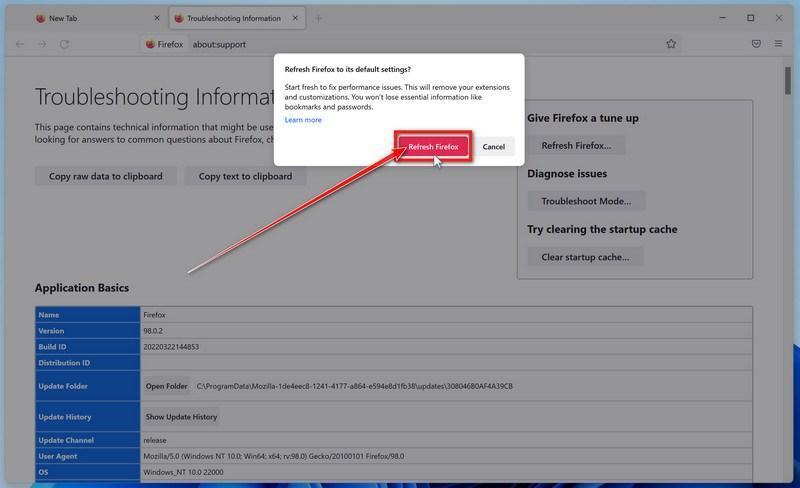Click the Distribution ID row header
This screenshot has width=800, height=488.
click(x=87, y=362)
